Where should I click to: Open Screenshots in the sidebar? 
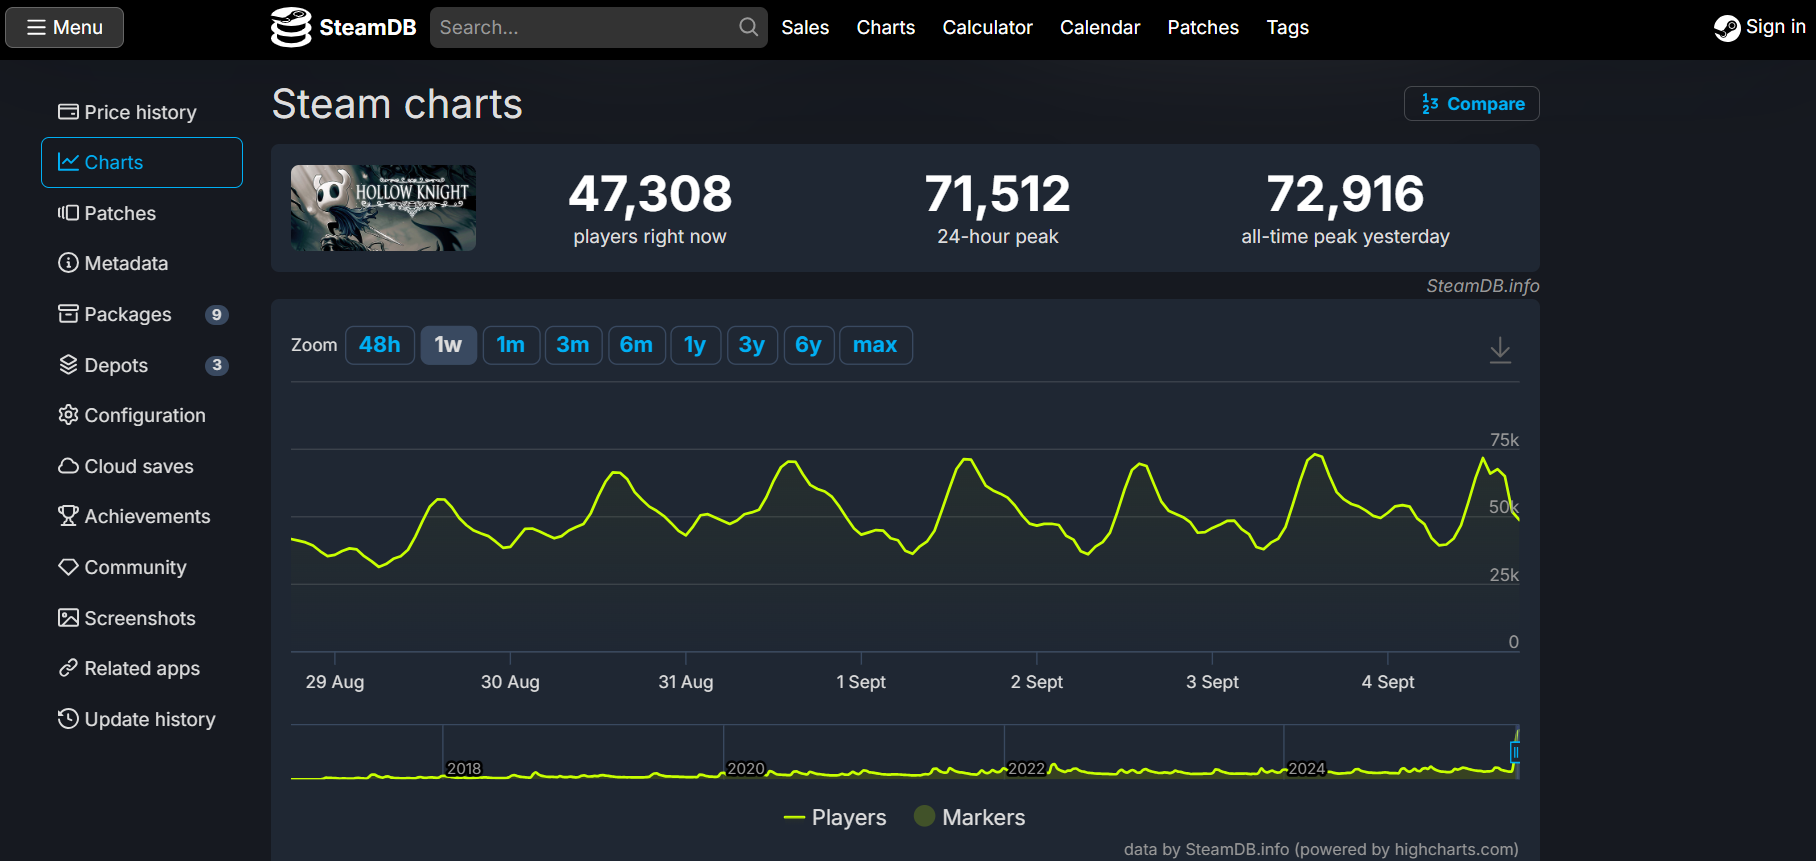[141, 618]
